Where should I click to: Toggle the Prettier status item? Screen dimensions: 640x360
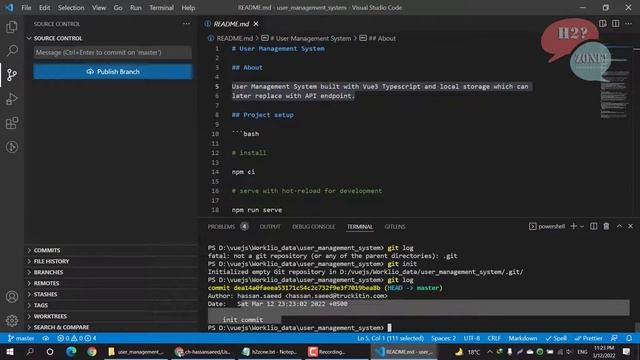589,338
